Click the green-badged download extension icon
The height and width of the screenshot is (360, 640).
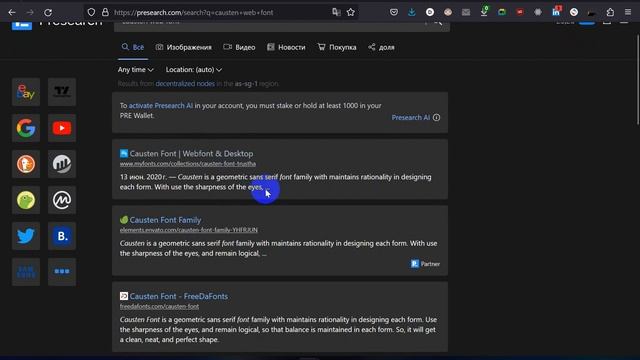[x=484, y=12]
